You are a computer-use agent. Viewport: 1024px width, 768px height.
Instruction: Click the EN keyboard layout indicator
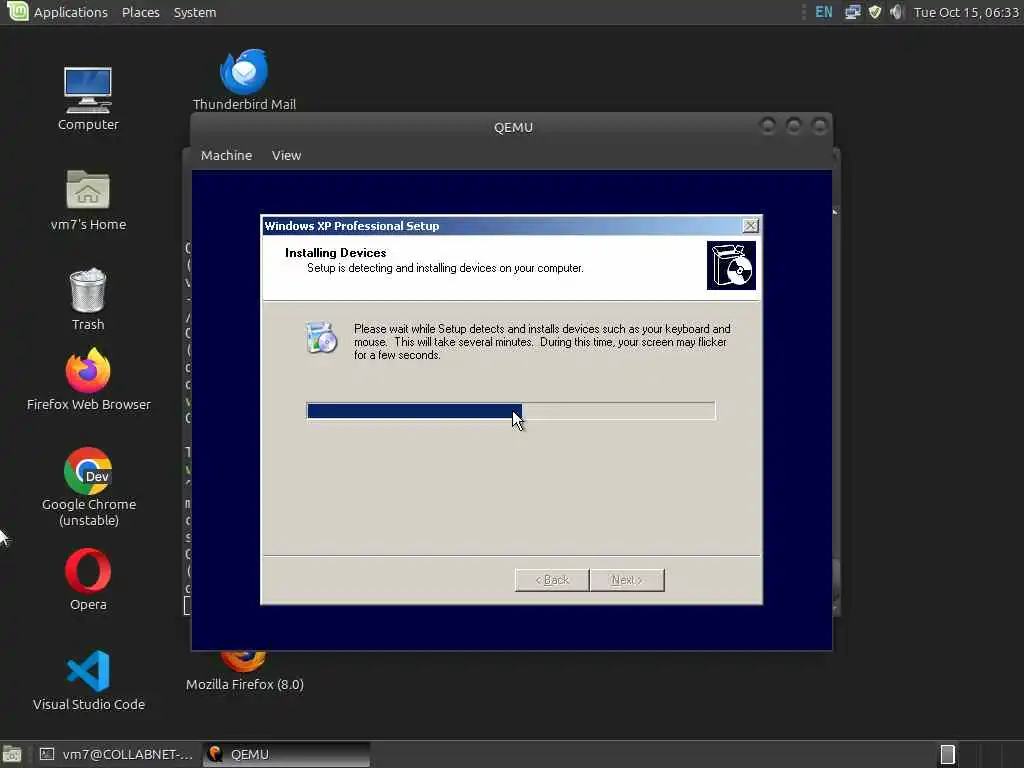point(824,12)
